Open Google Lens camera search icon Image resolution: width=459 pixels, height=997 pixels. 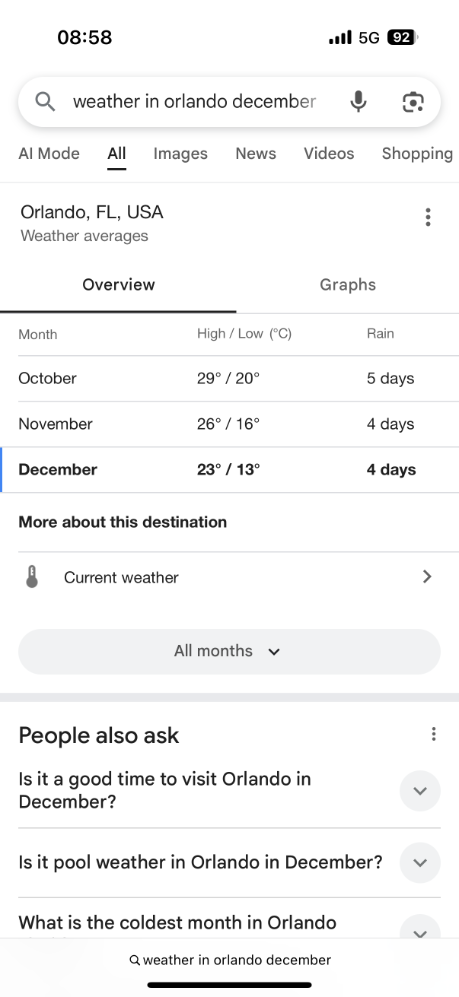pos(413,102)
